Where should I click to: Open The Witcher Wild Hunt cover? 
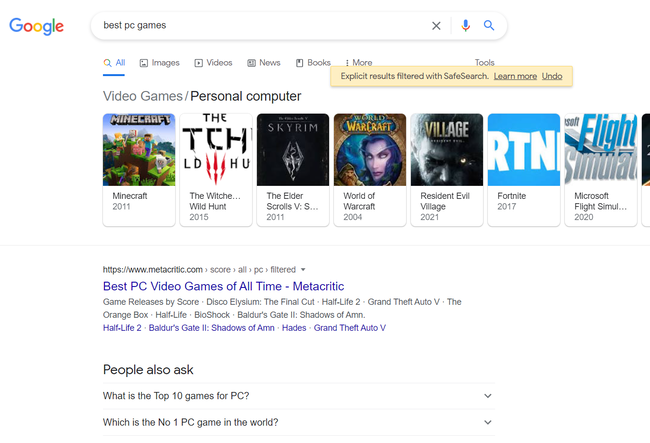pyautogui.click(x=216, y=150)
